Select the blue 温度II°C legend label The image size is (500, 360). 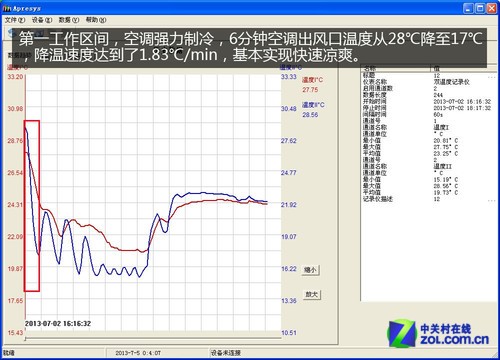[x=313, y=105]
